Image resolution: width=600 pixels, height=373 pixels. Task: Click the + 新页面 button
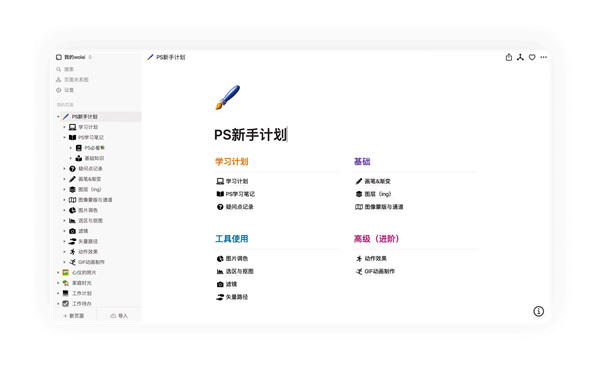point(74,316)
